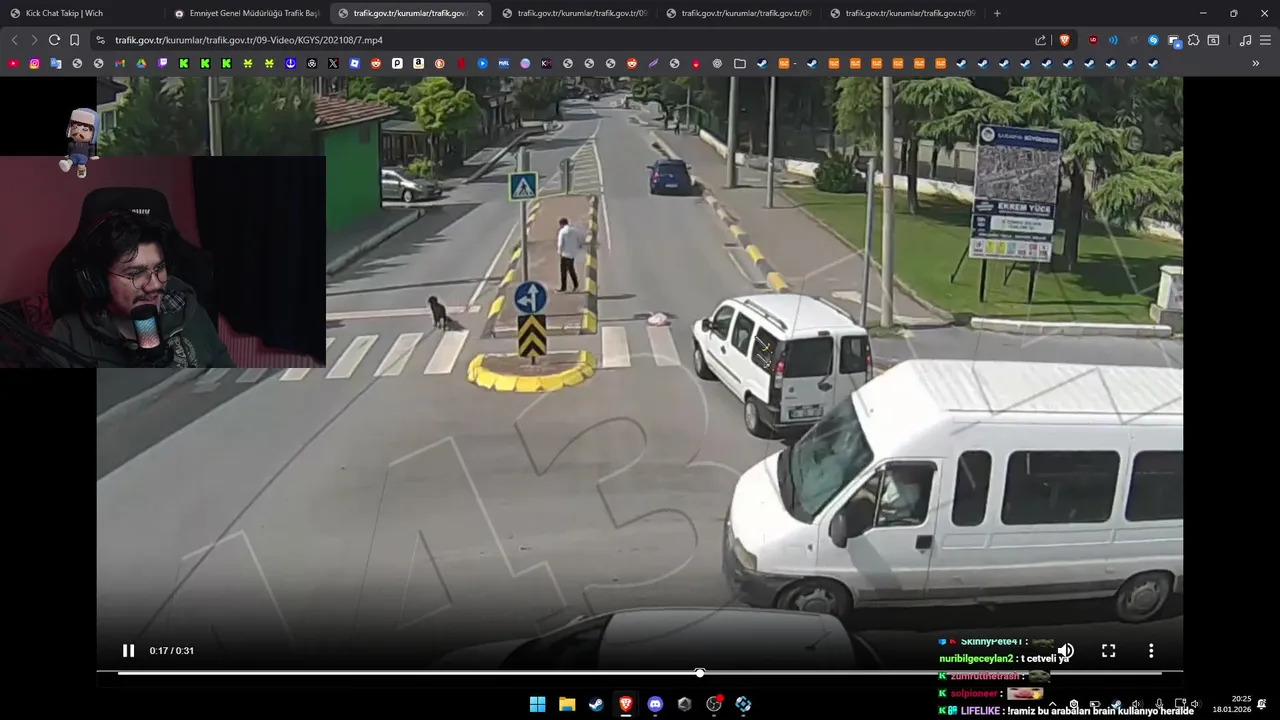Viewport: 1280px width, 720px height.
Task: Close the active trafik.gov.tr tab
Action: [480, 13]
